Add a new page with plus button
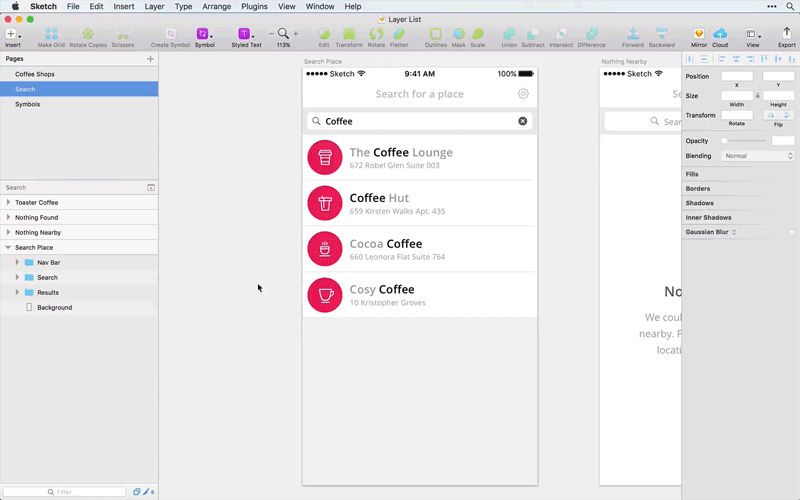Screen dimensions: 800x500 coord(150,59)
